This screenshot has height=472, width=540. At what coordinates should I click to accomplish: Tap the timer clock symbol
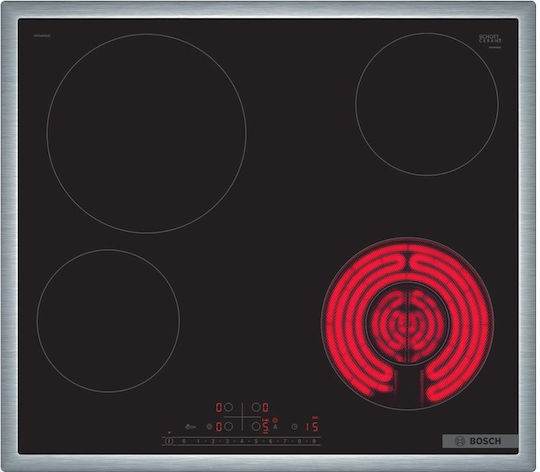point(294,427)
